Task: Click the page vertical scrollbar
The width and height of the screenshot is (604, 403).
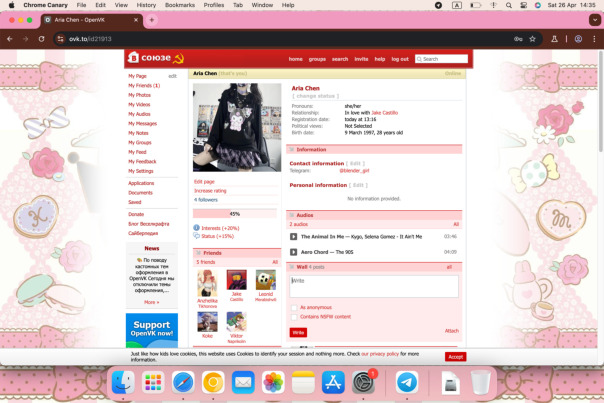Action: (600, 102)
